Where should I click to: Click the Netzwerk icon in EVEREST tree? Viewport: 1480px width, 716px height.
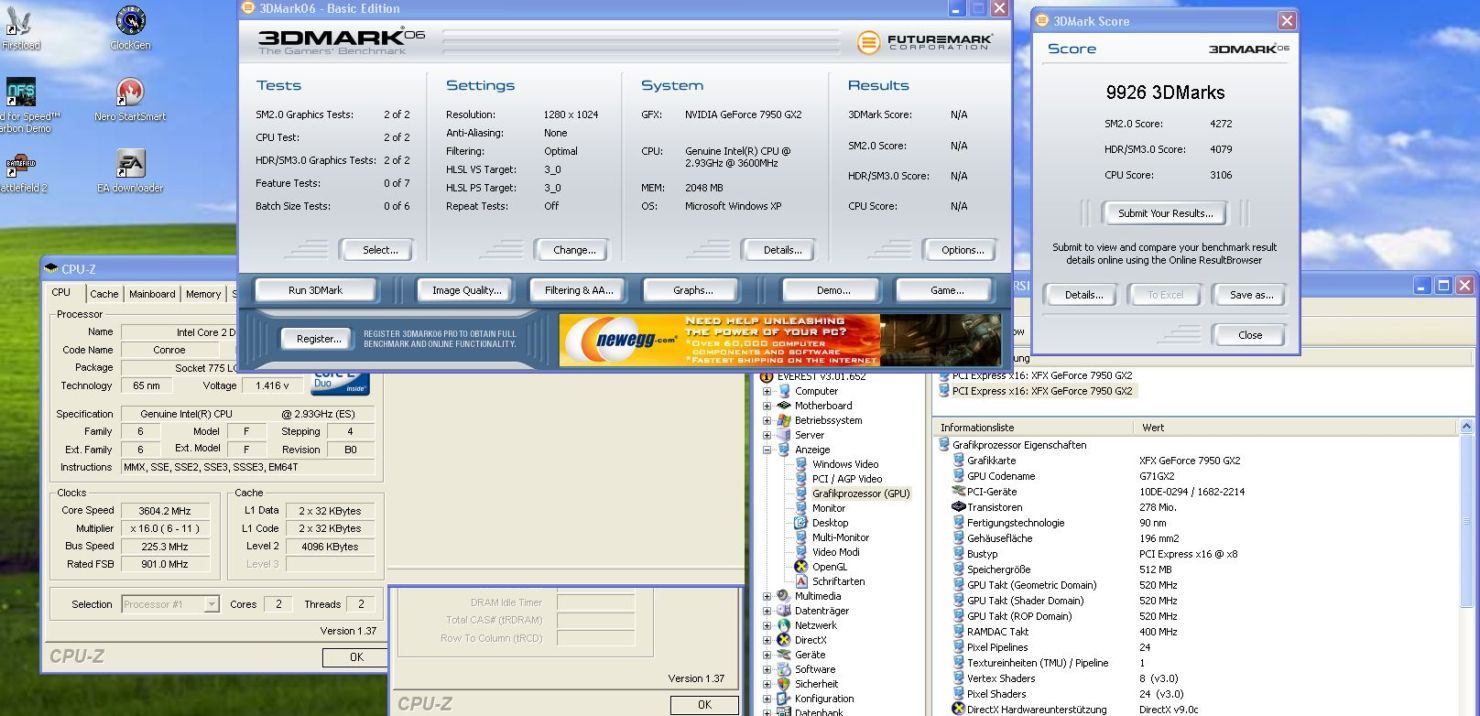[x=784, y=626]
